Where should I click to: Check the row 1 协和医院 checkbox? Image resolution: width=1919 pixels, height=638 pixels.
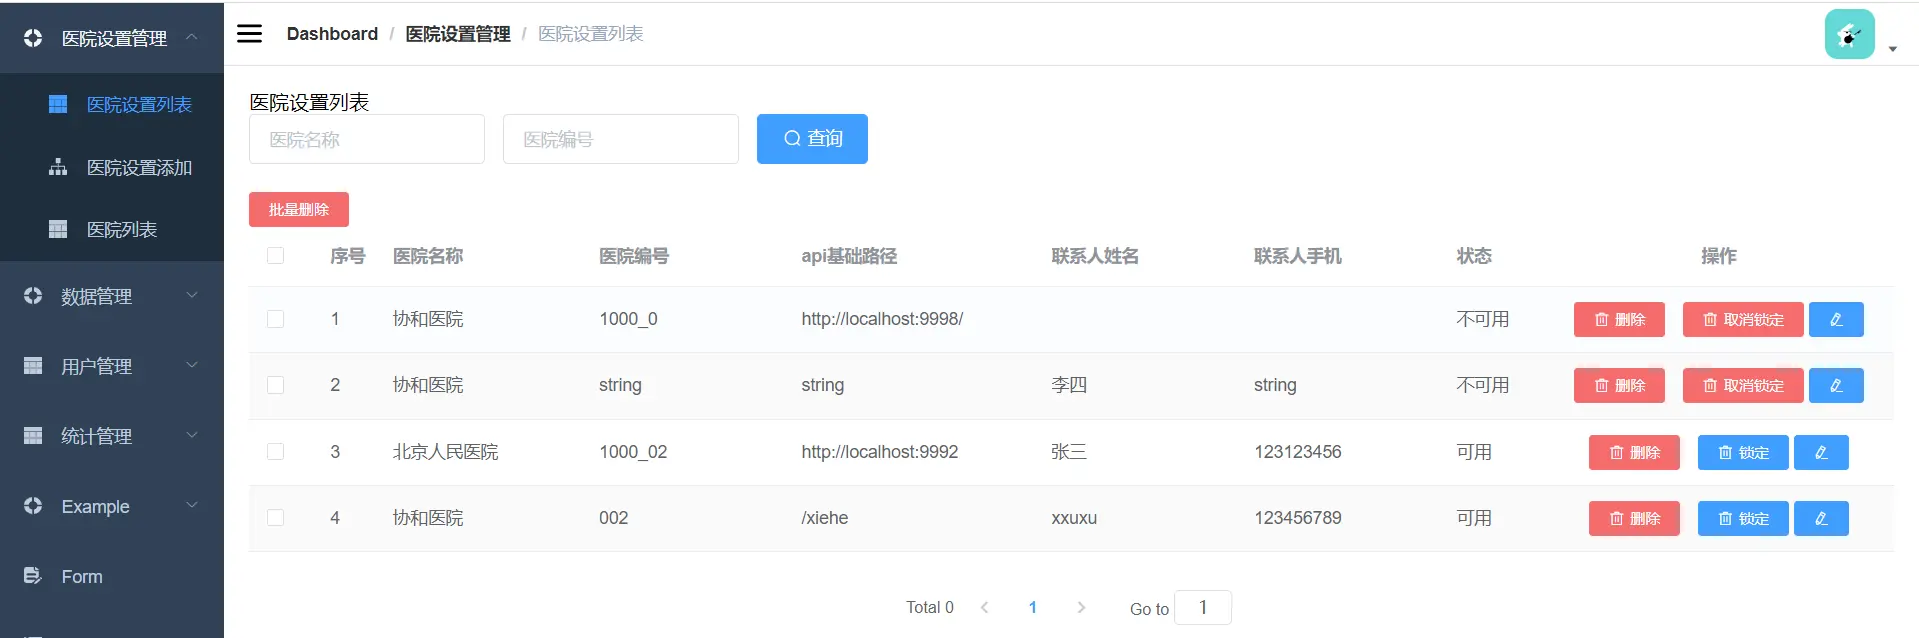[x=276, y=319]
